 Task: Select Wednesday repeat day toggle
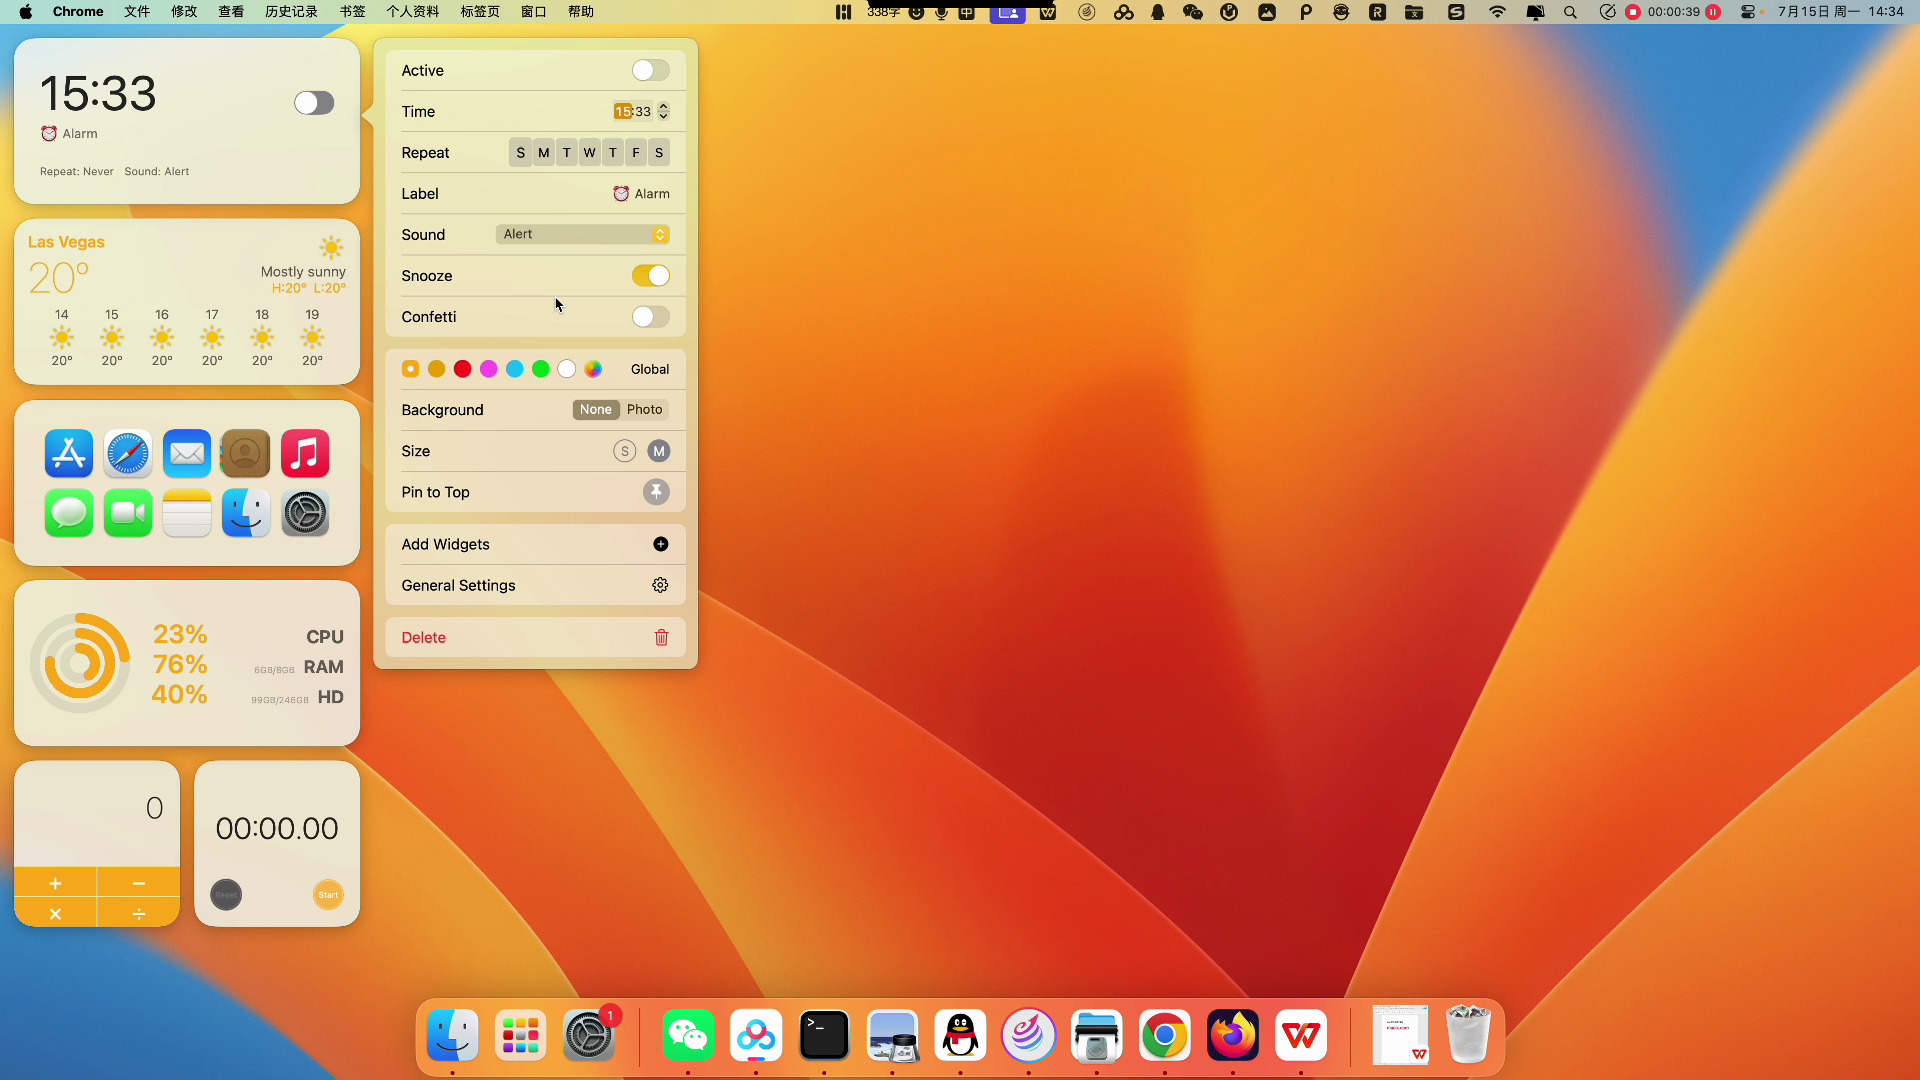(x=589, y=152)
